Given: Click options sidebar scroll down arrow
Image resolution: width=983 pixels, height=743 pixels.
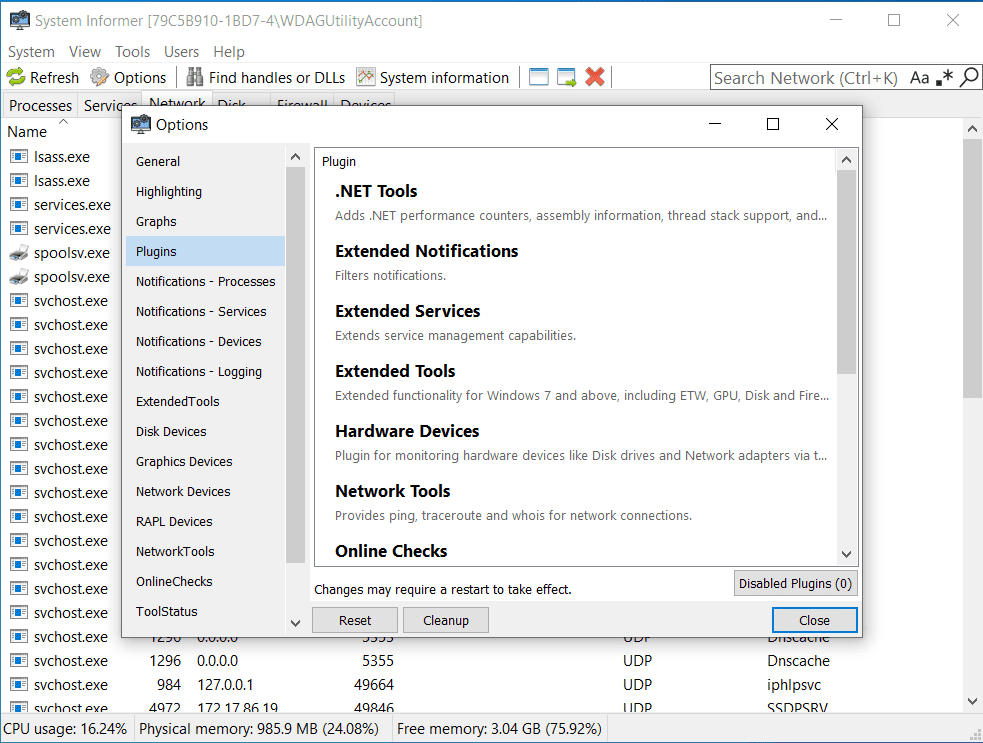Looking at the screenshot, I should (295, 623).
